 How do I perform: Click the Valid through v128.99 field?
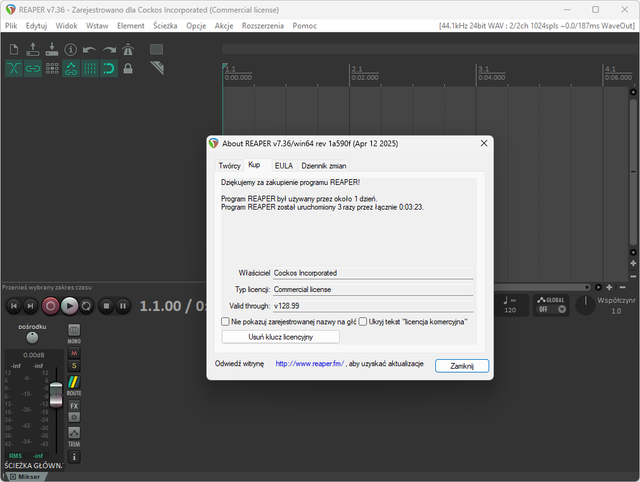(x=373, y=306)
